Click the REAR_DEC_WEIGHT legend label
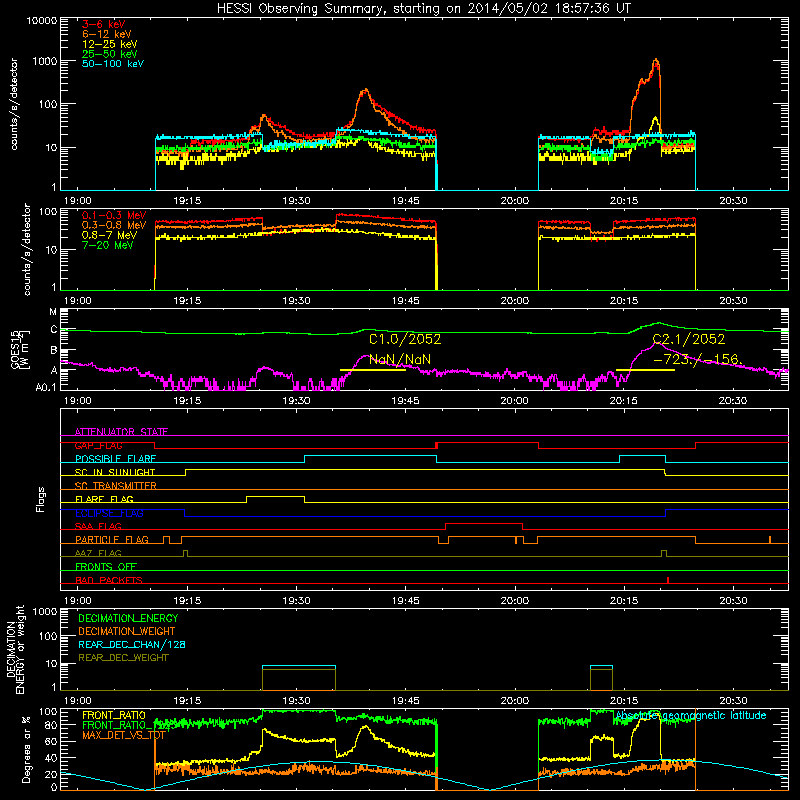Viewport: 800px width, 800px height. pos(123,658)
